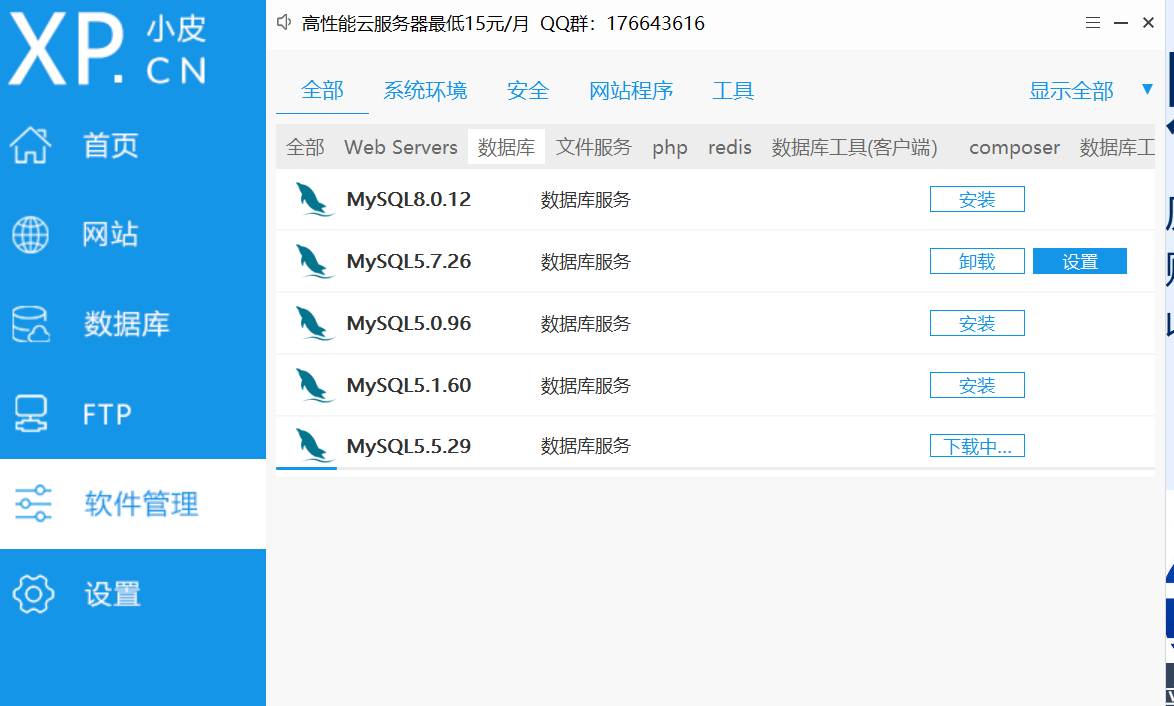
Task: Select the php sub-filter
Action: (669, 148)
